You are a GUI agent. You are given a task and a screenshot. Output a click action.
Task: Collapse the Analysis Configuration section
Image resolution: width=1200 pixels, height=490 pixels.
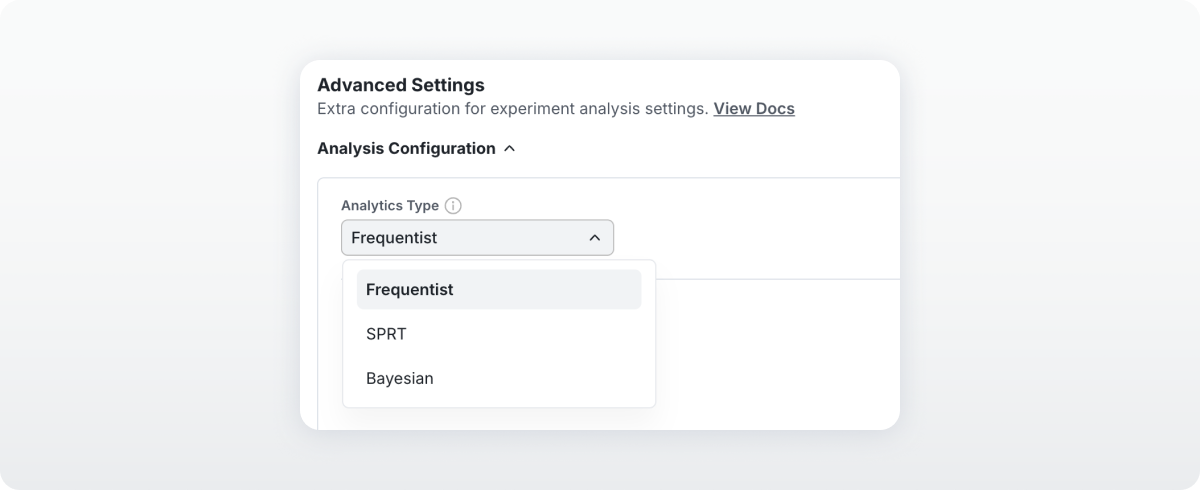(x=416, y=148)
